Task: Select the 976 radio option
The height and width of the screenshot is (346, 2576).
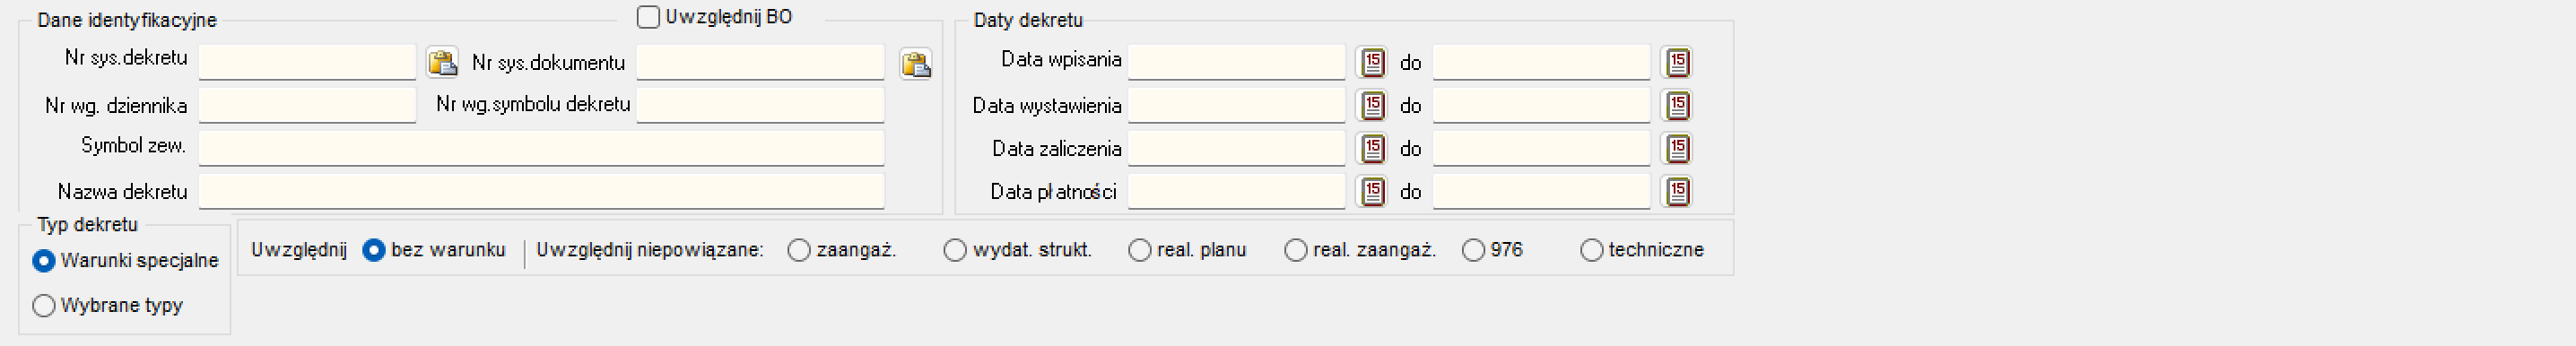Action: coord(1473,250)
